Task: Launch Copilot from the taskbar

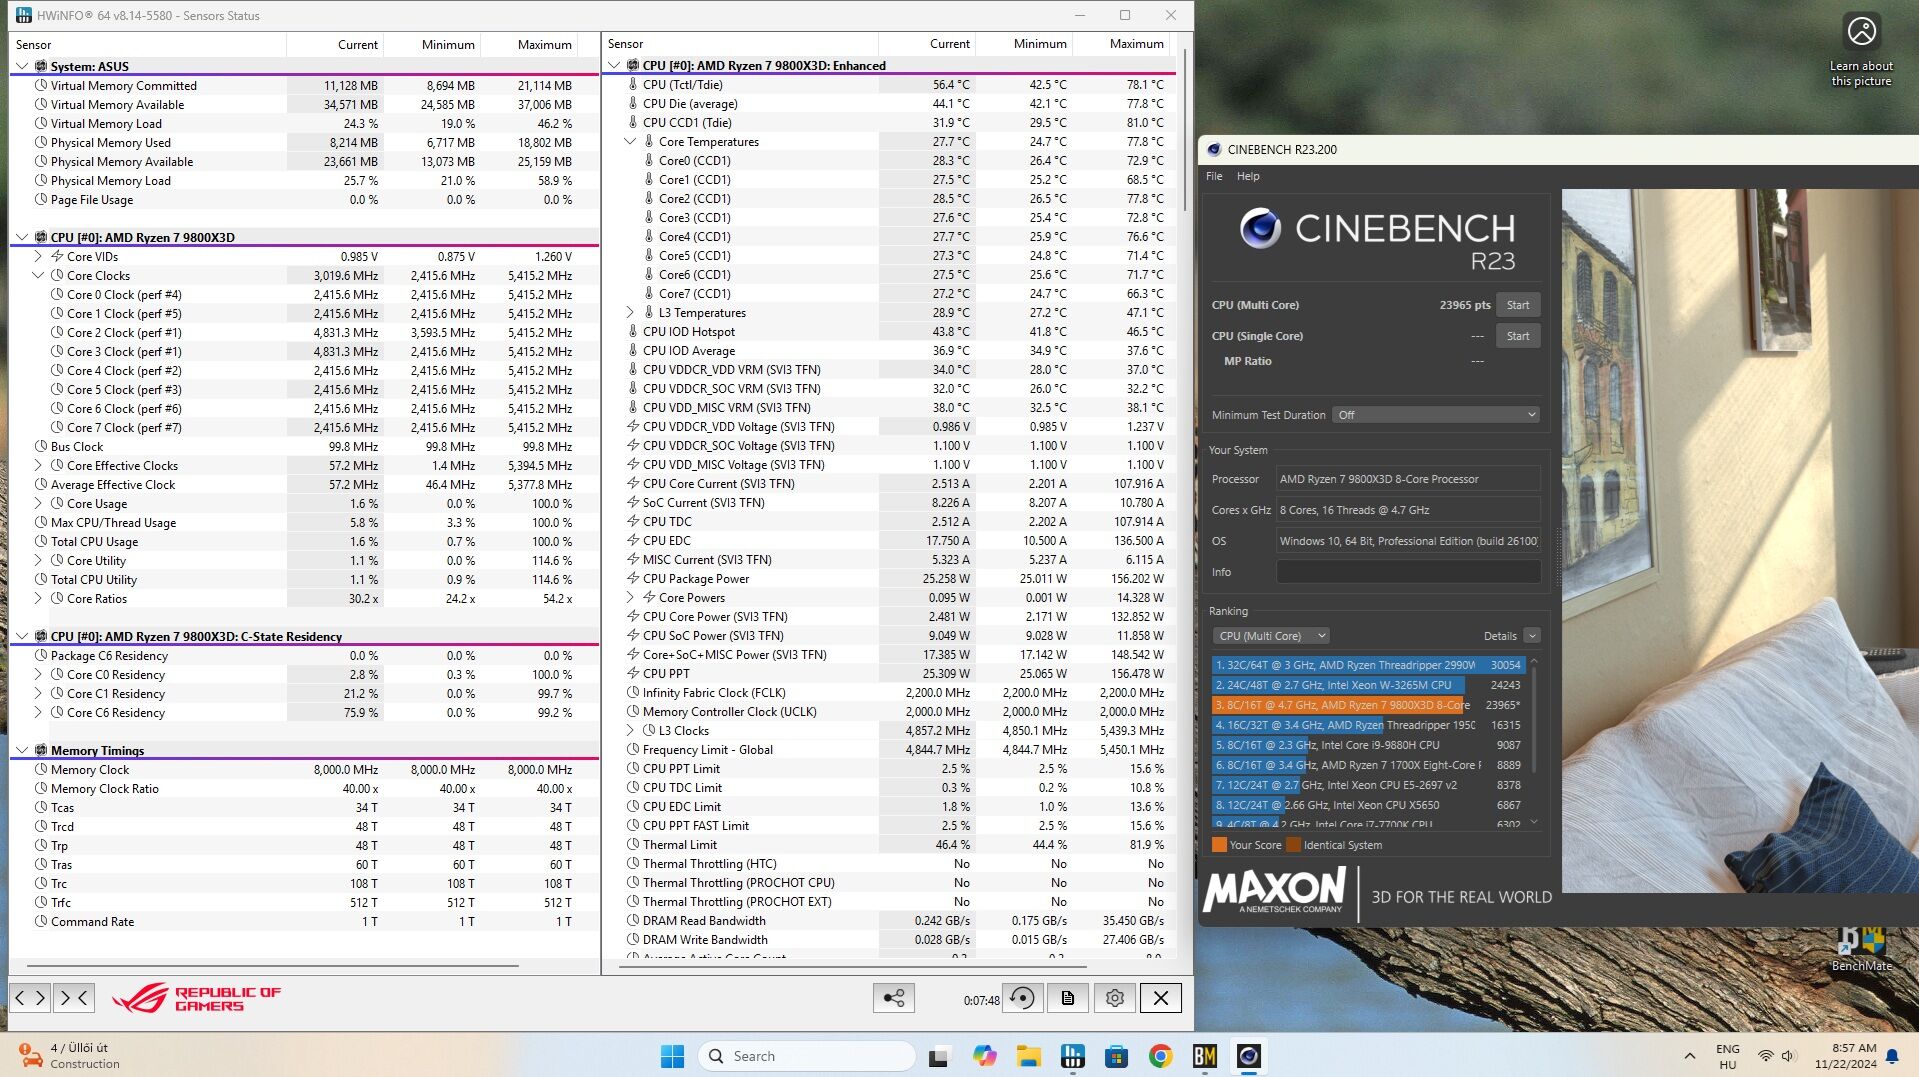Action: tap(984, 1056)
